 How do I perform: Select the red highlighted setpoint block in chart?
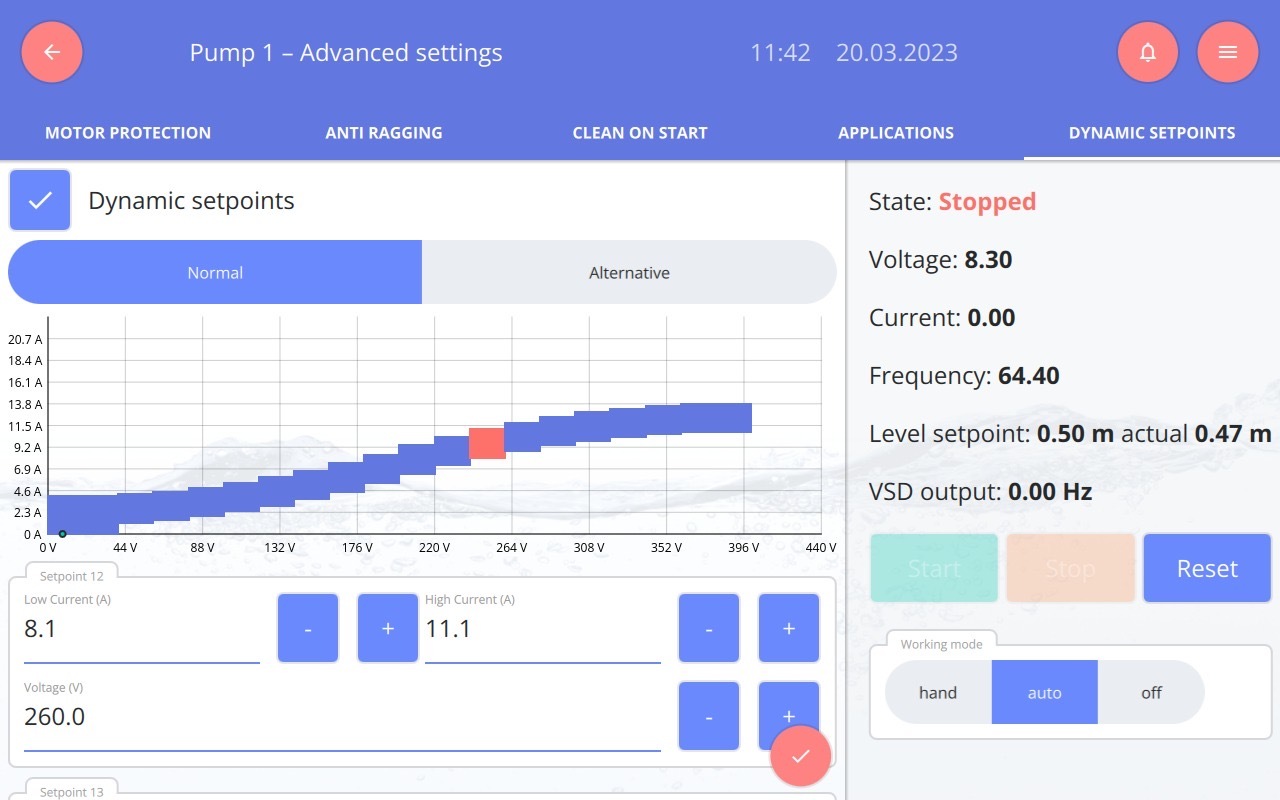coord(487,443)
